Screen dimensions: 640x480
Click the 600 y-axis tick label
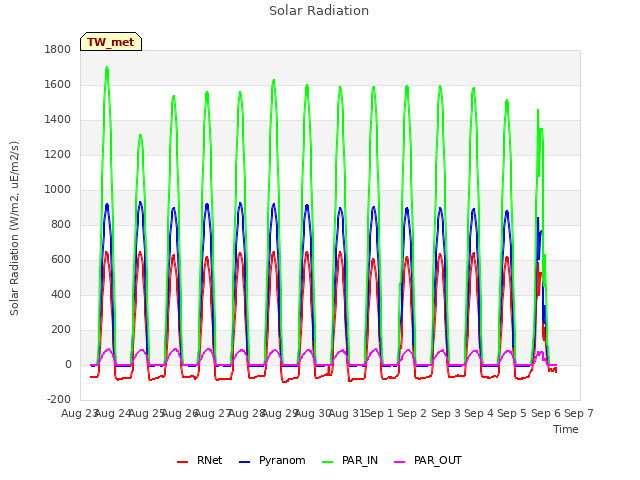pyautogui.click(x=61, y=260)
